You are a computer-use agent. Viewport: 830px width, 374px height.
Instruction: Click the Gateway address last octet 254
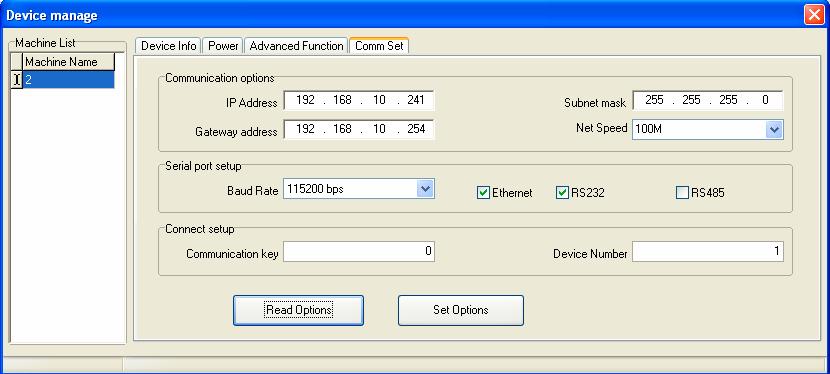416,129
